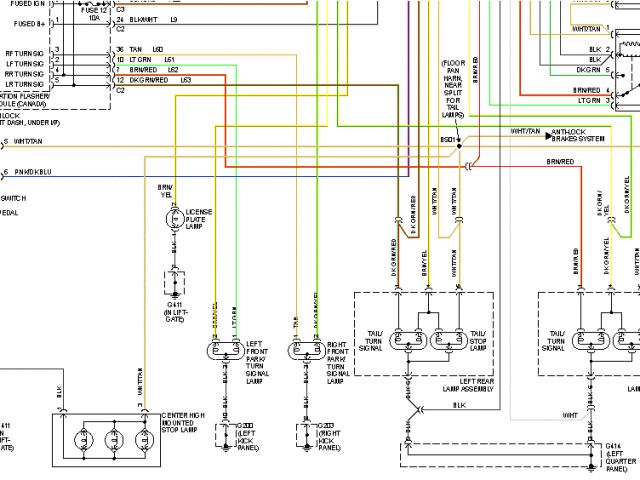Click the license plate lamp bulb symbol
The image size is (640, 480).
[x=176, y=217]
